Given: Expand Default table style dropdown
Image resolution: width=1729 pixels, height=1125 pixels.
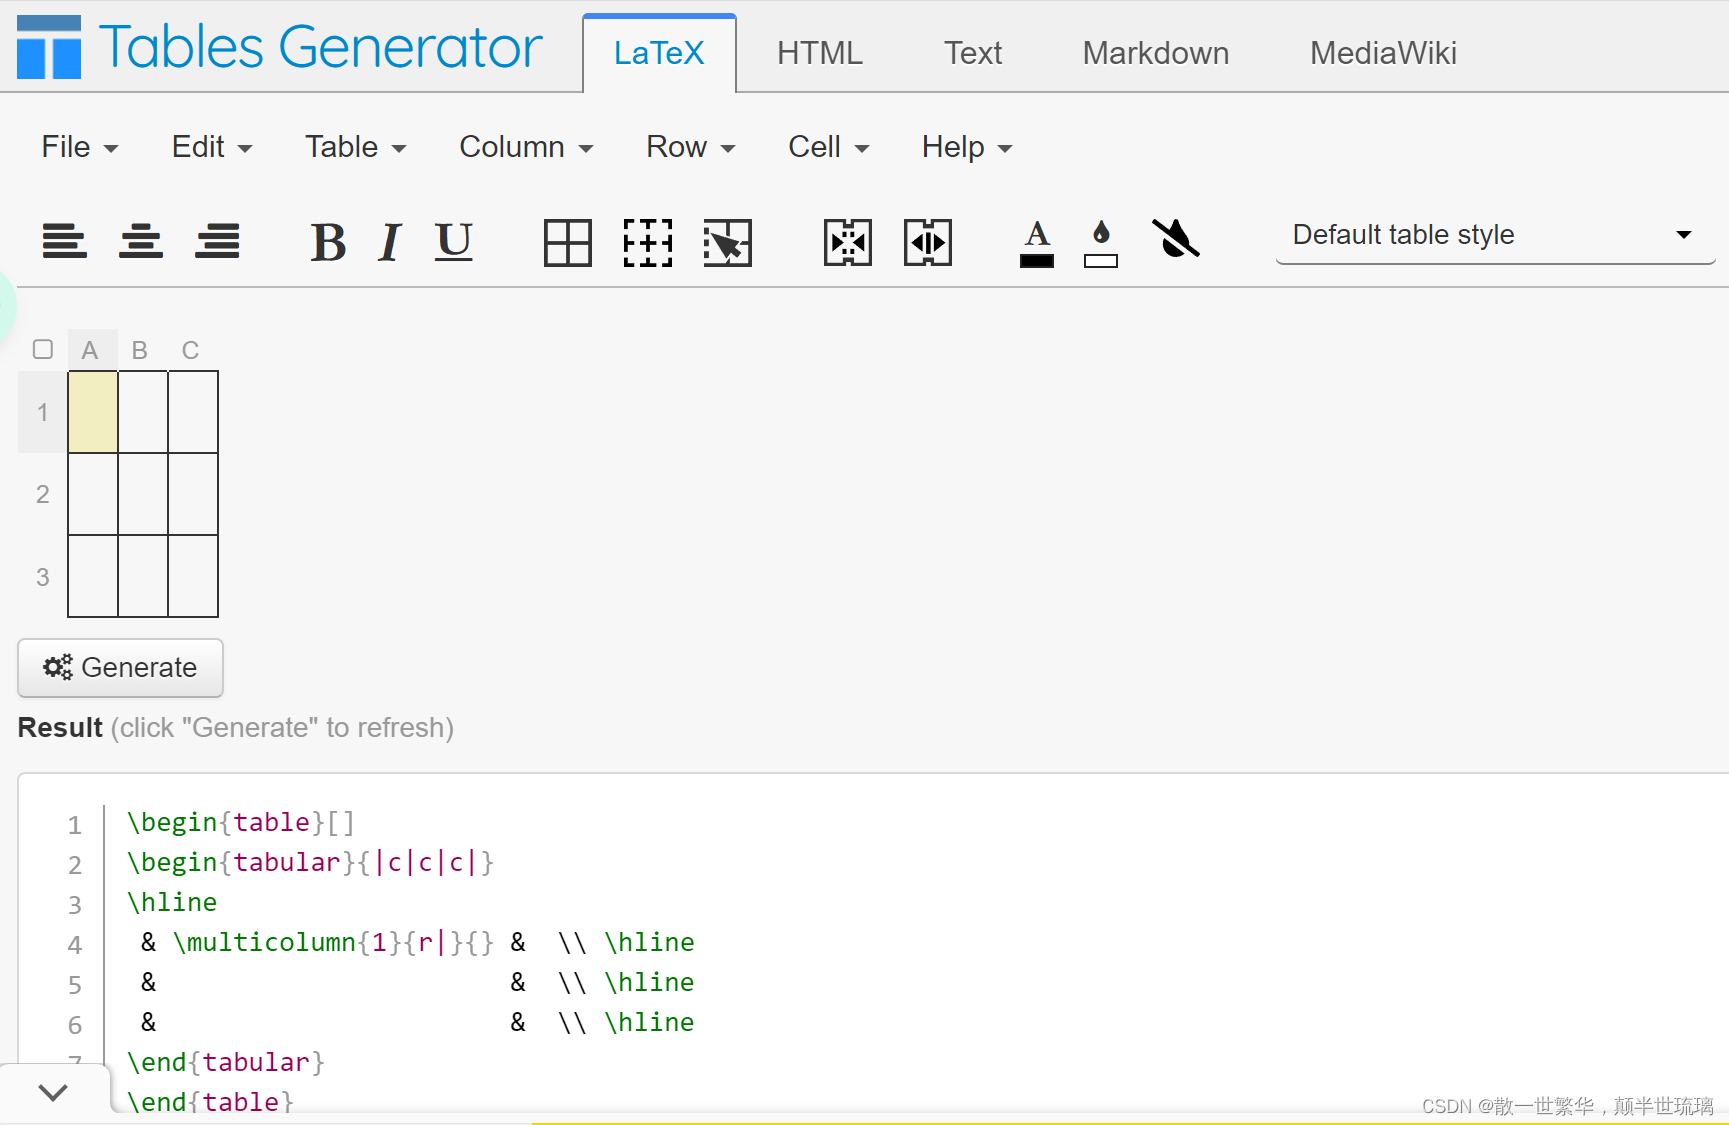Looking at the screenshot, I should click(x=1495, y=236).
